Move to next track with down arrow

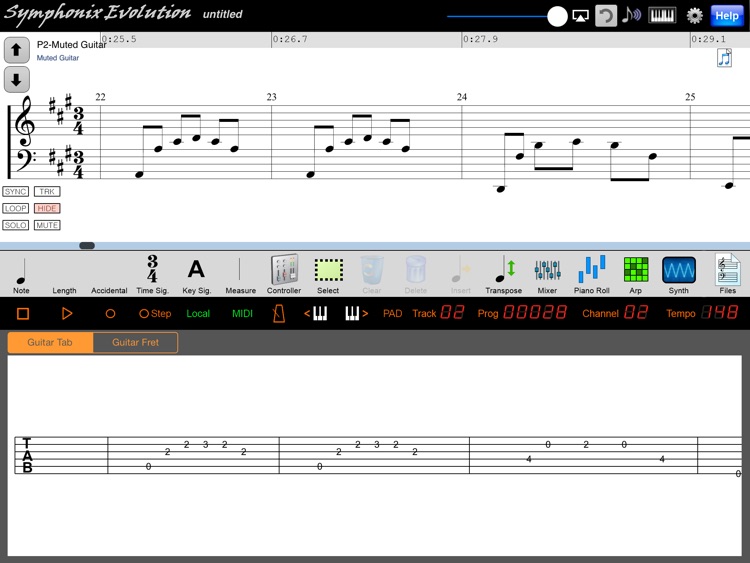click(x=17, y=79)
